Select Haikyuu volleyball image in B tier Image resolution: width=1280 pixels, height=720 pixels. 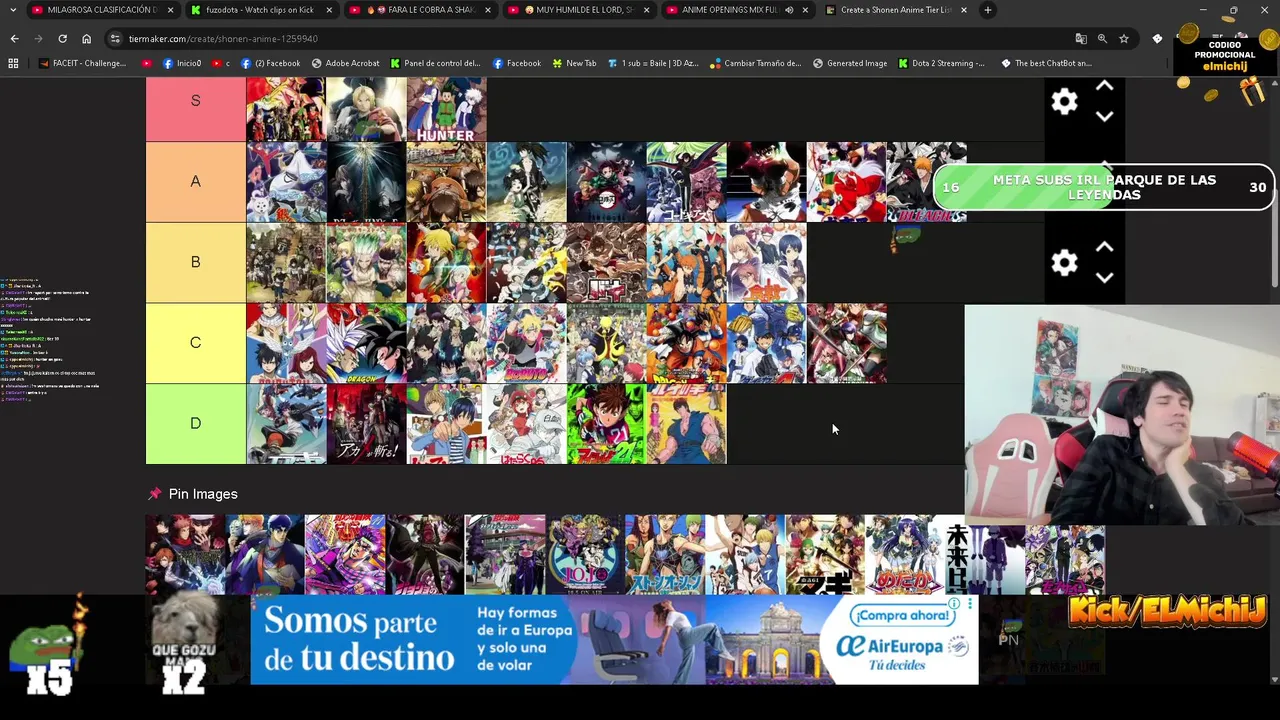686,262
